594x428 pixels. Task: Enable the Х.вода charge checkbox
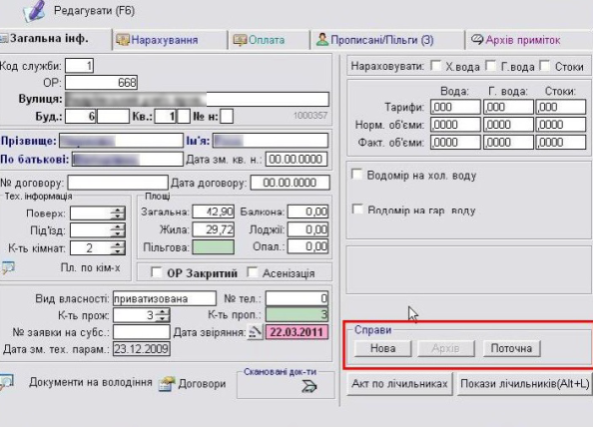[x=436, y=66]
